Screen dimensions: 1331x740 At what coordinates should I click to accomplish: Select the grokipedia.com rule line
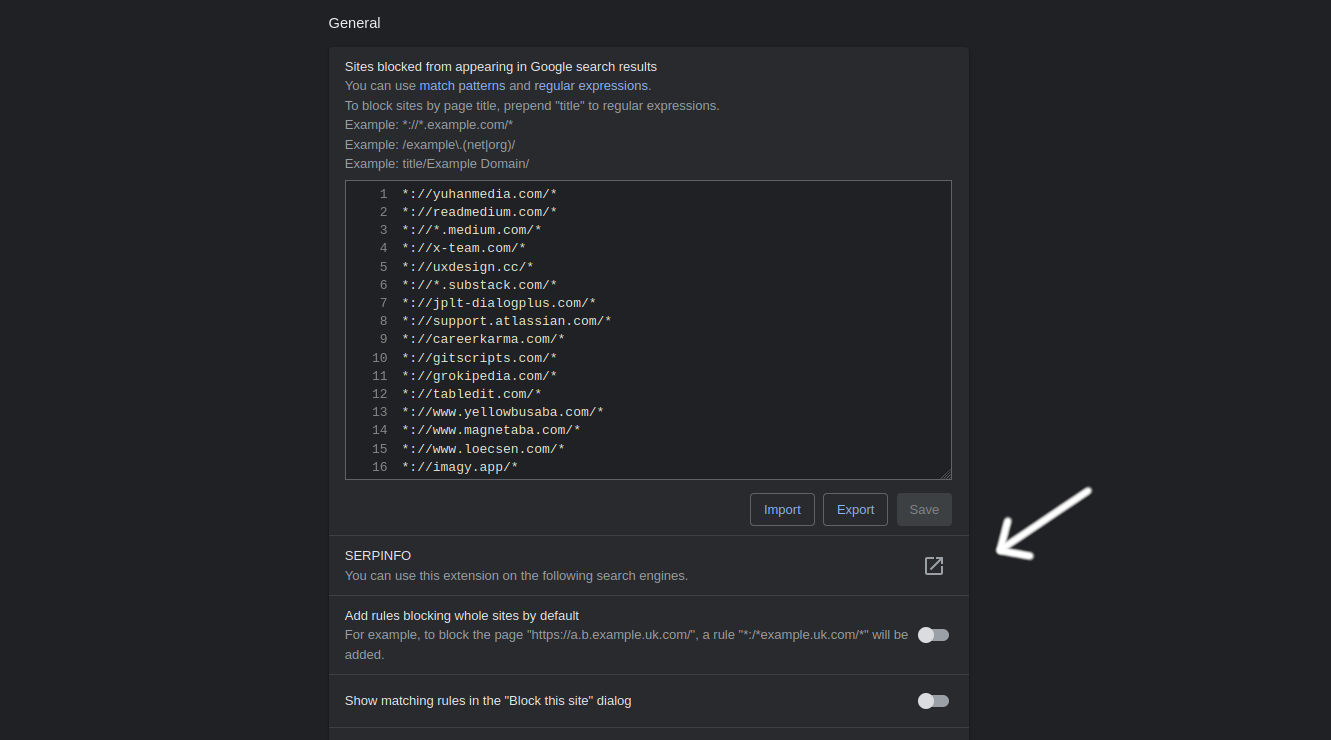tap(479, 376)
